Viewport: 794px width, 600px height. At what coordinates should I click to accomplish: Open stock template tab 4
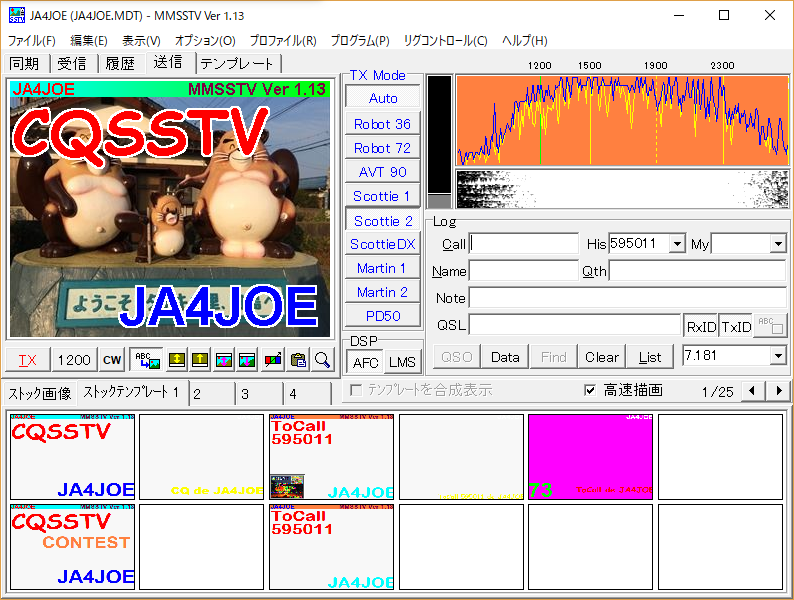pos(307,394)
